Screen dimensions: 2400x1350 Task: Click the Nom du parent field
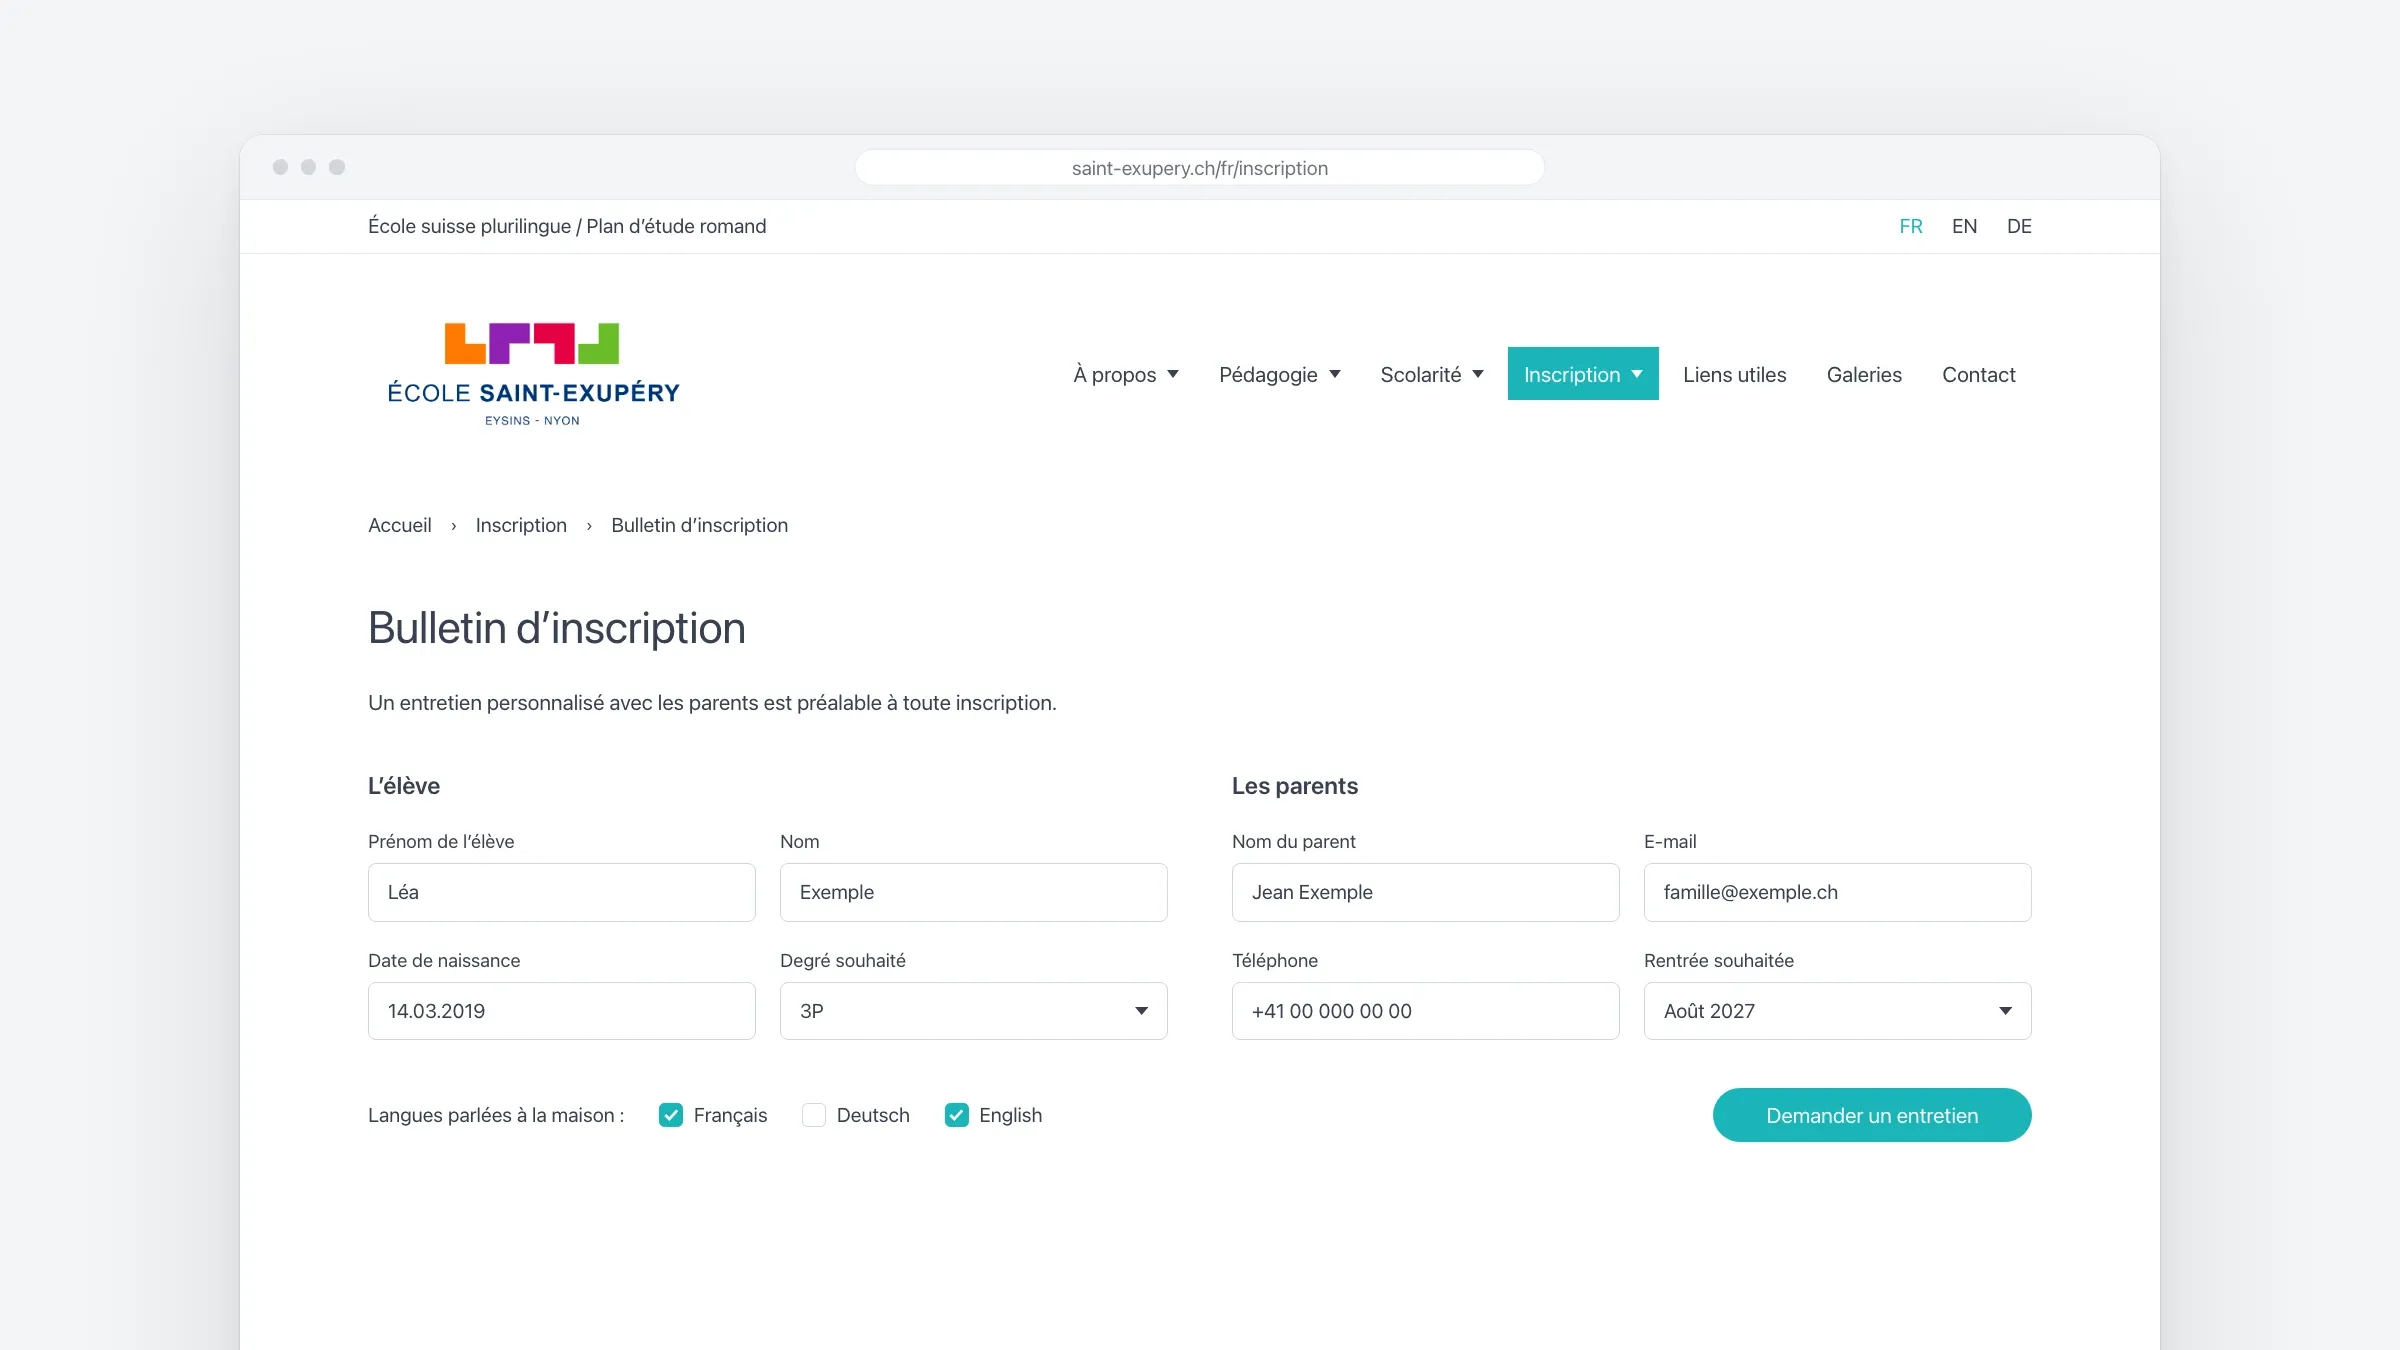(1425, 892)
